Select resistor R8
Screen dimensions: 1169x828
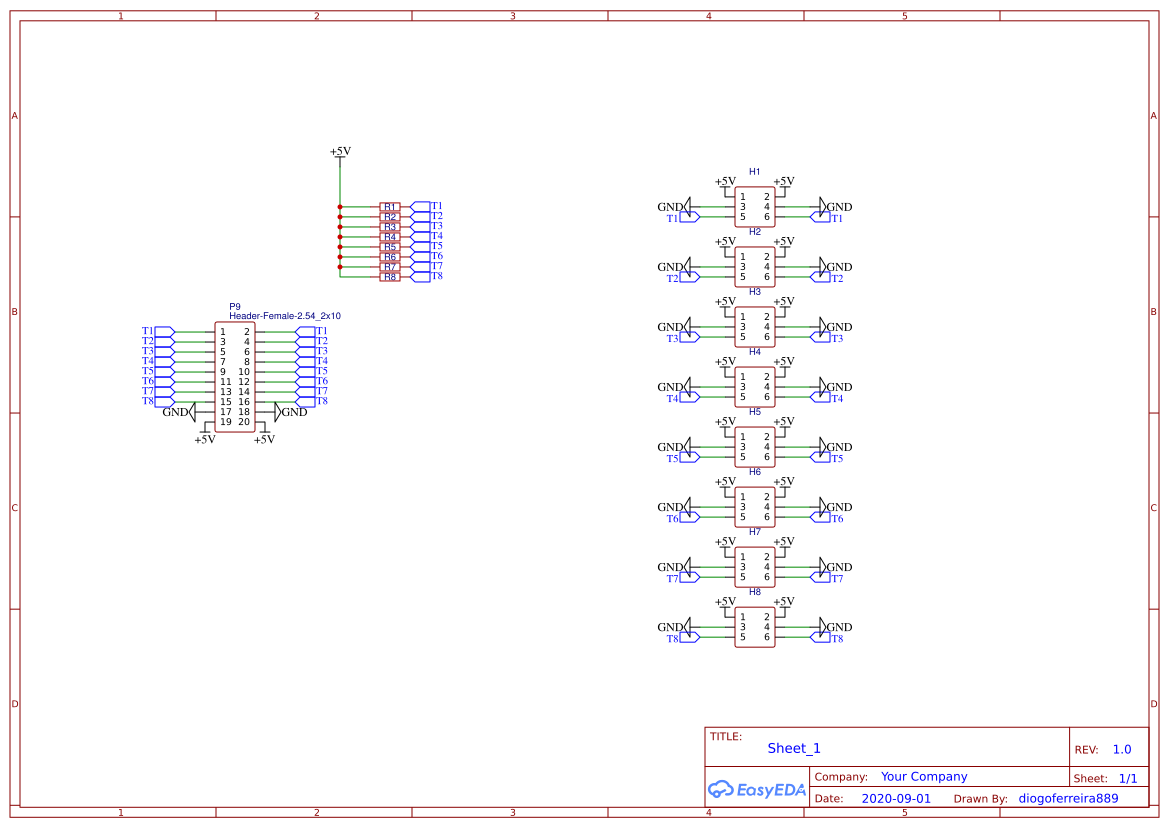pos(390,277)
